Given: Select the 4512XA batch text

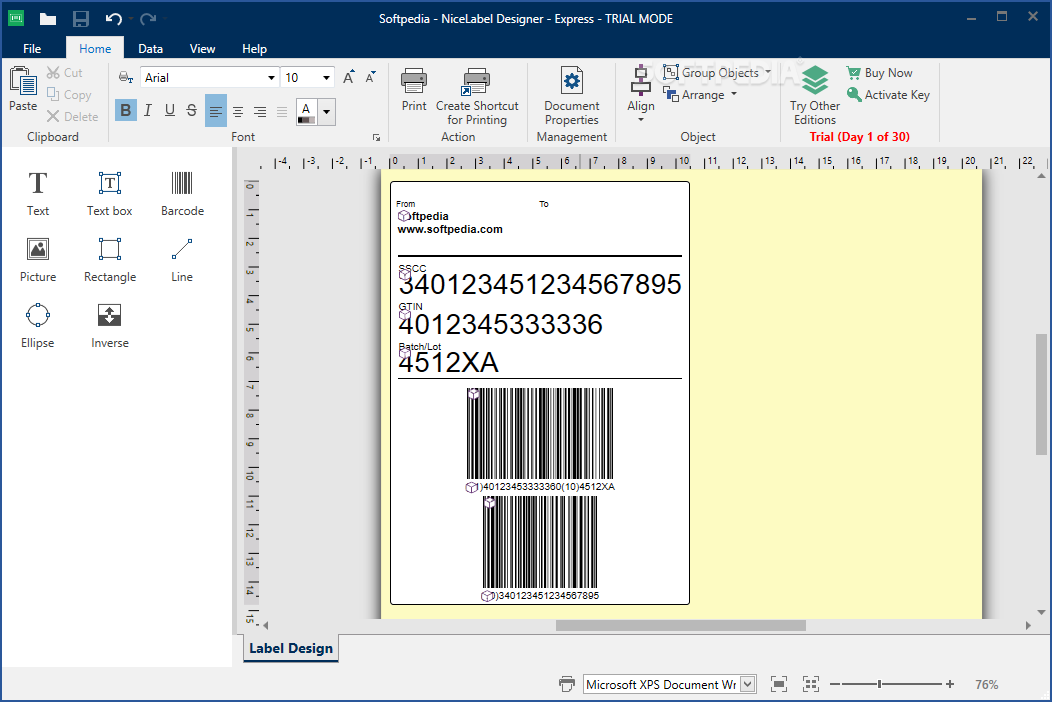Looking at the screenshot, I should click(448, 363).
